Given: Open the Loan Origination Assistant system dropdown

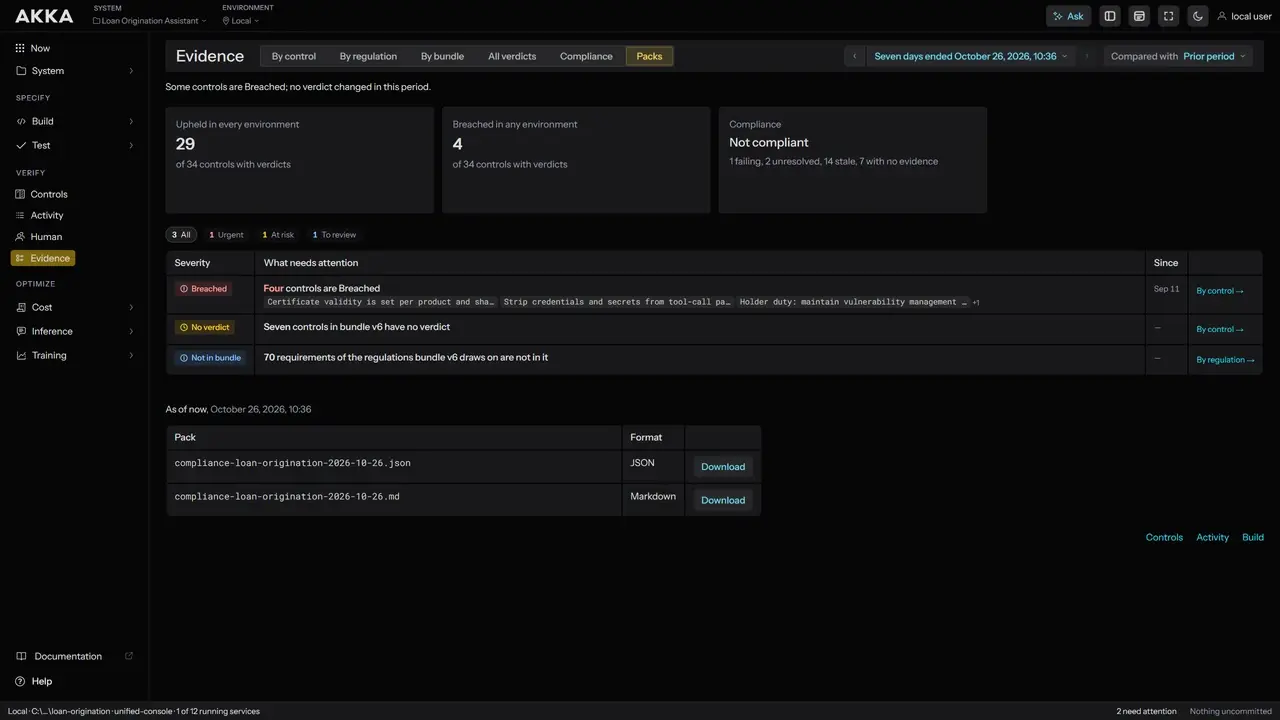Looking at the screenshot, I should click(x=150, y=20).
